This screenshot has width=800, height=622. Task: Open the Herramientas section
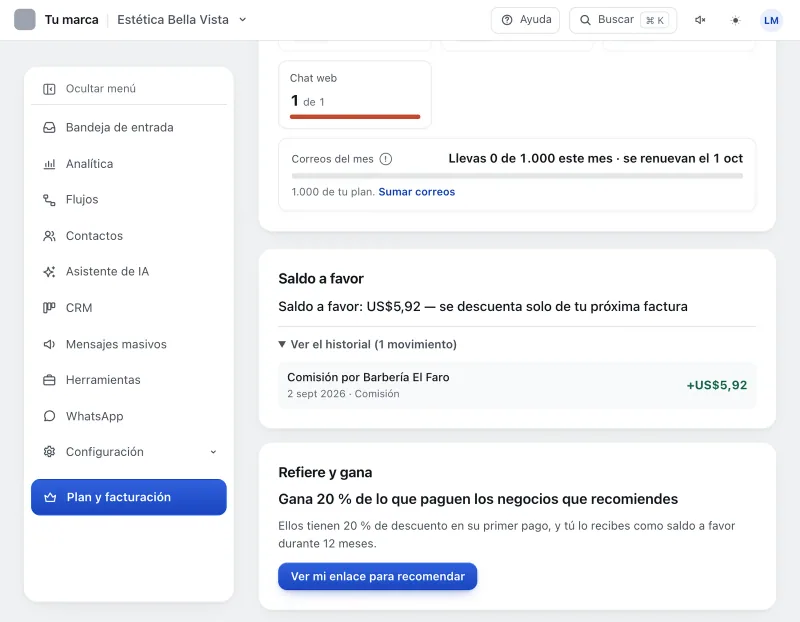coord(129,380)
